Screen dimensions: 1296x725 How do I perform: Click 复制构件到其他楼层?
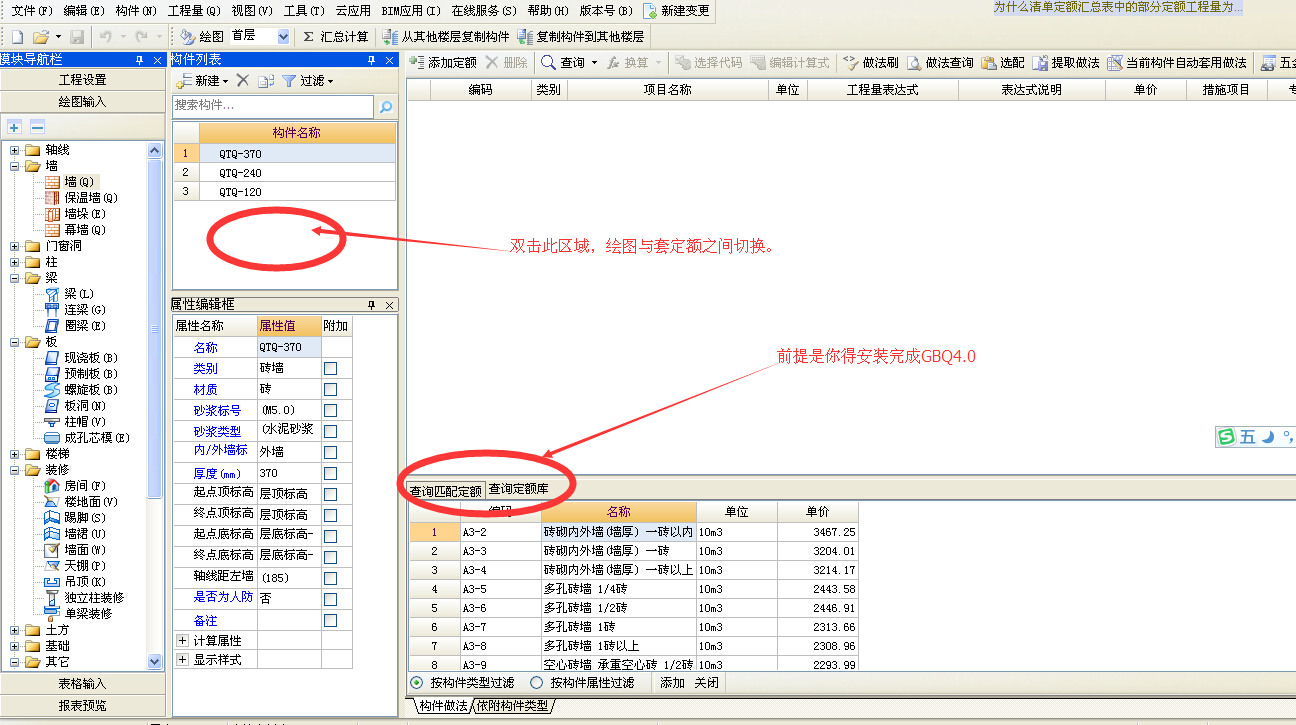581,36
